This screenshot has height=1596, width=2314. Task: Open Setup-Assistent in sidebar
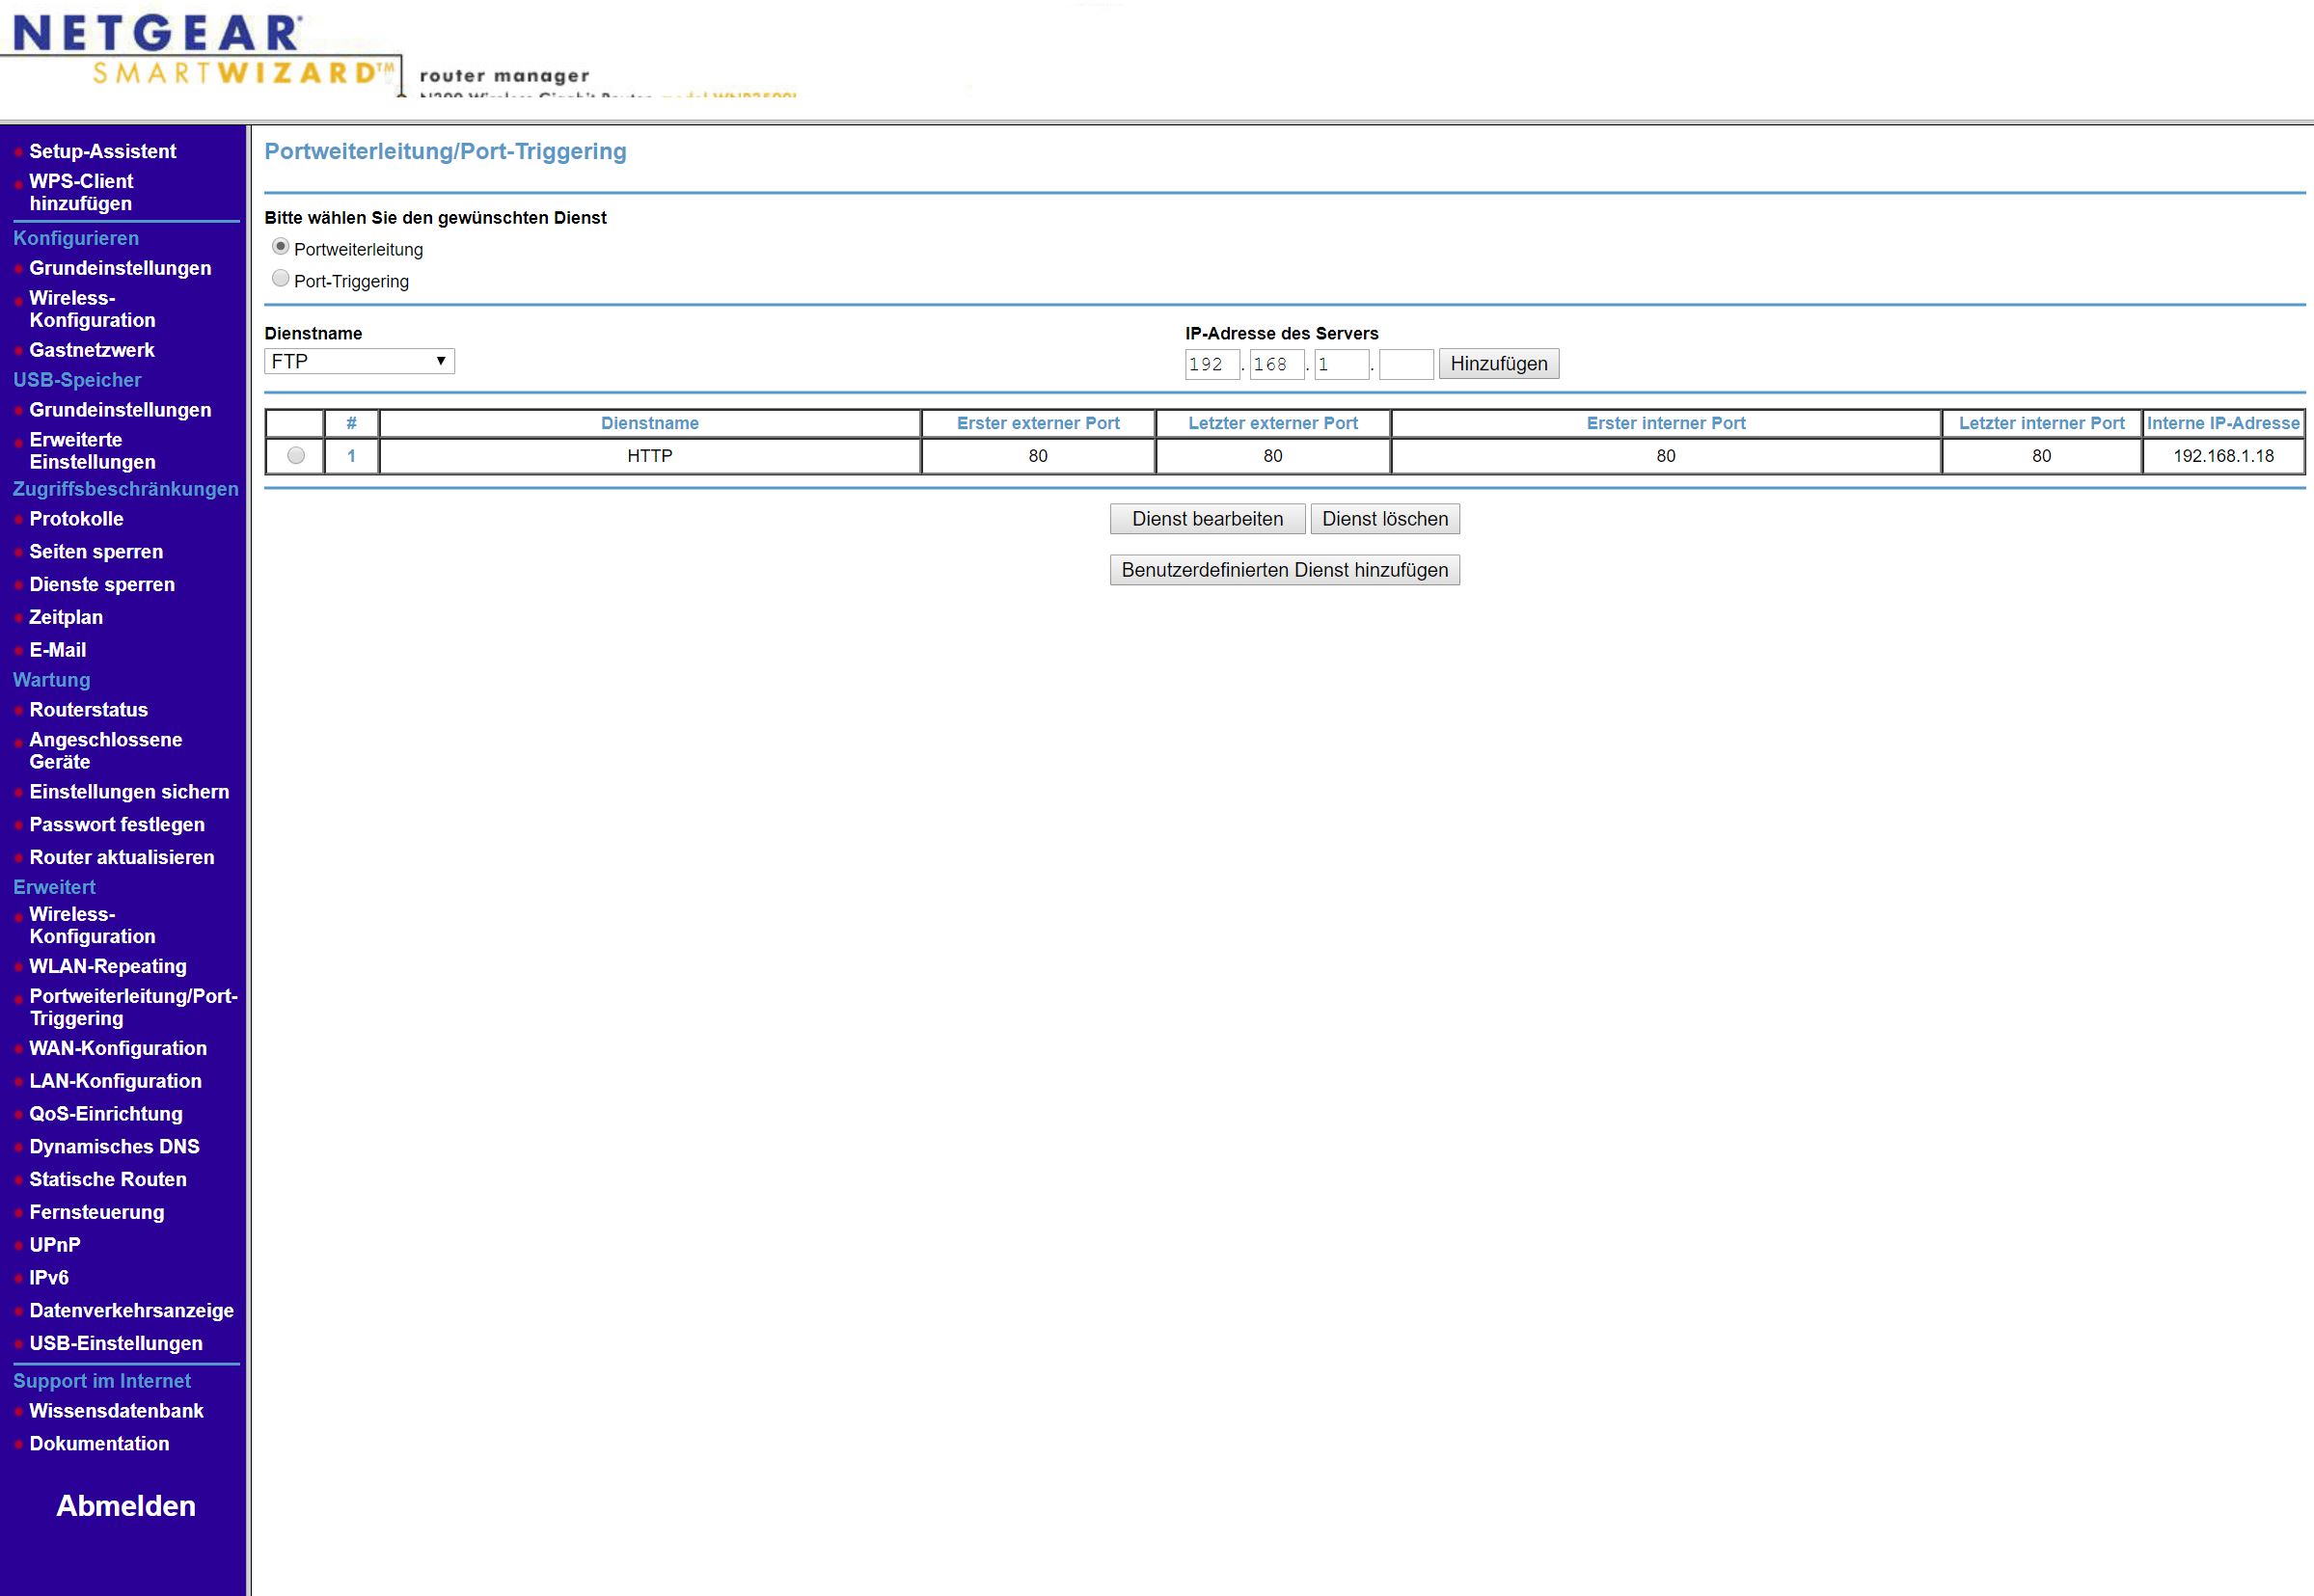click(102, 151)
